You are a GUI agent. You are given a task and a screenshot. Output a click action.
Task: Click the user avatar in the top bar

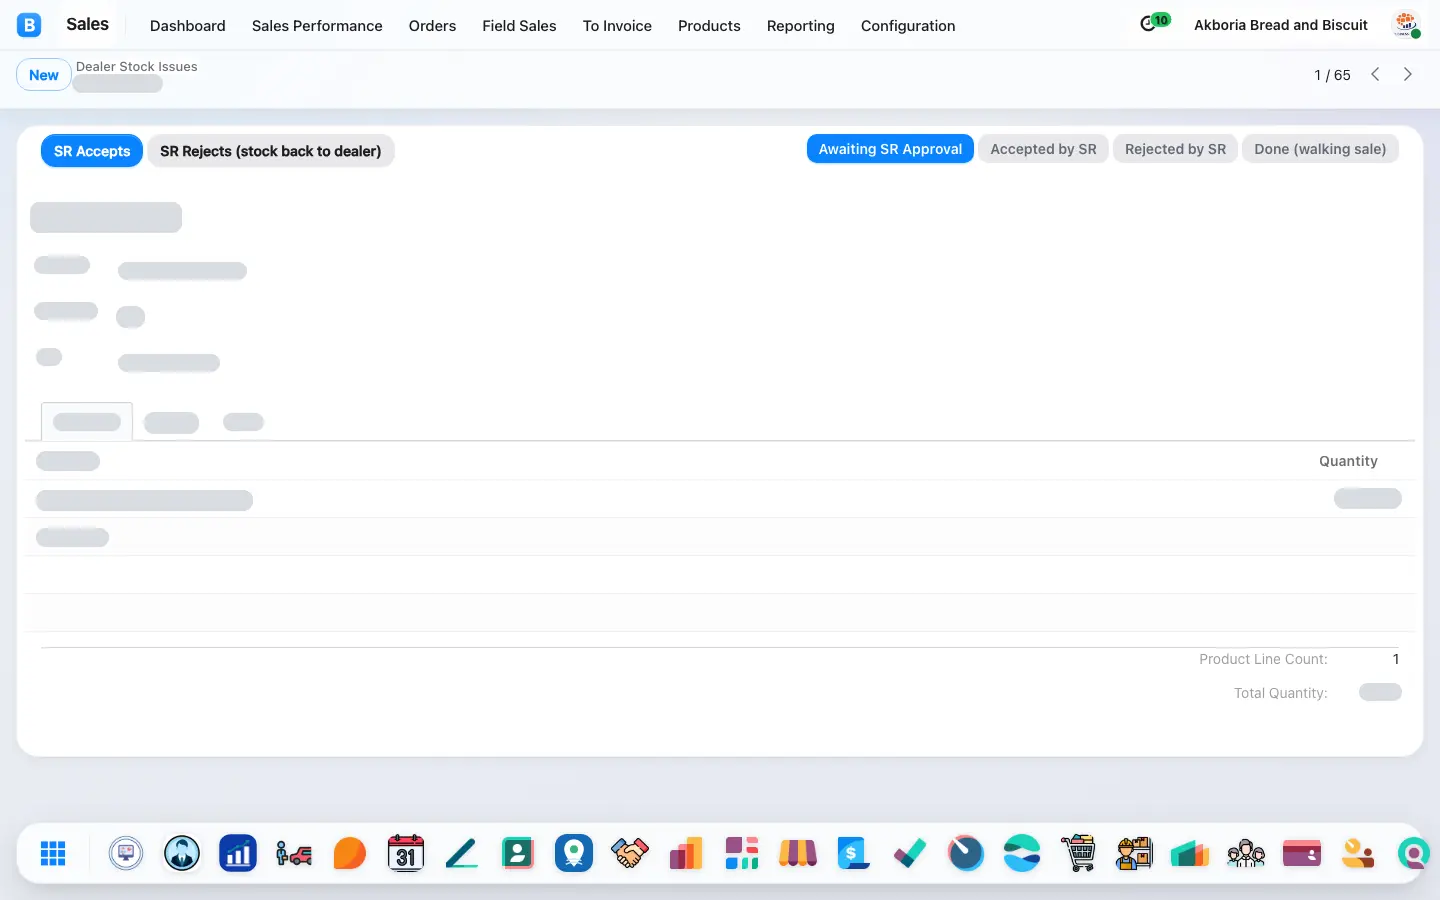click(x=1406, y=25)
